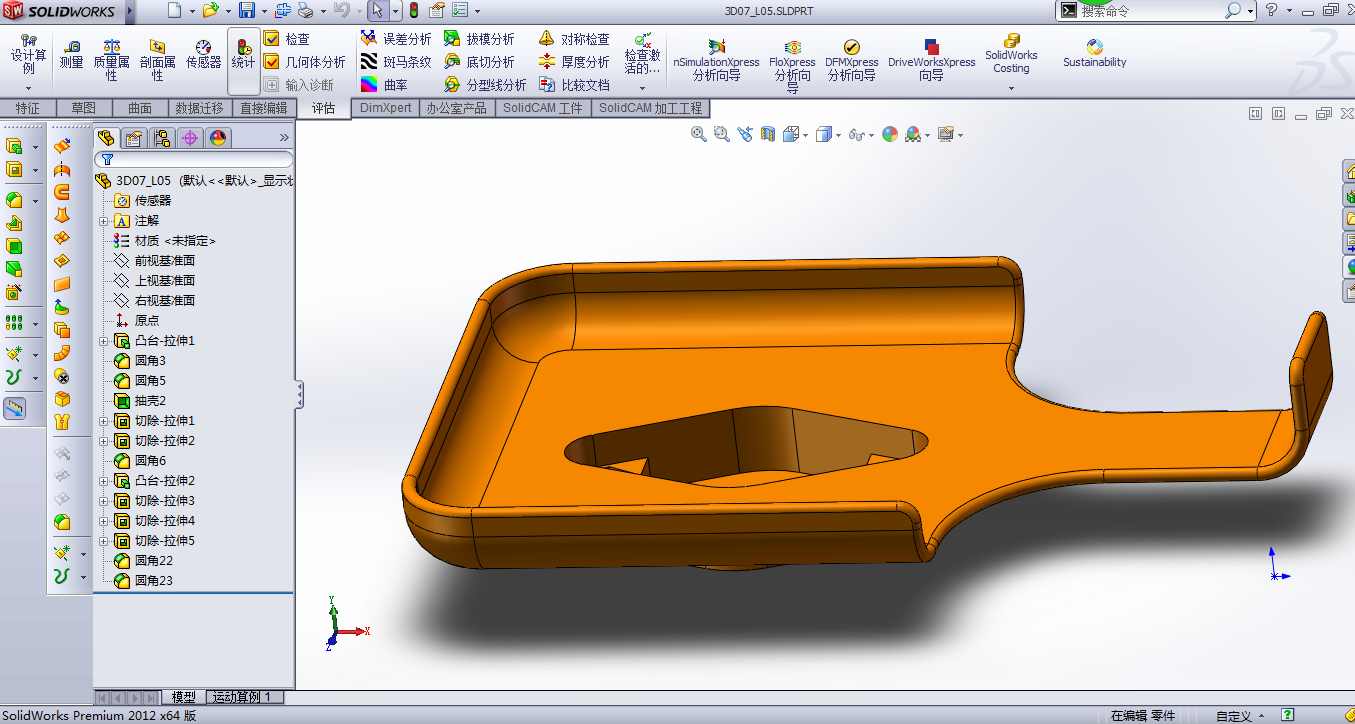
Task: Switch to the 数据迁移 tab
Action: (x=200, y=108)
